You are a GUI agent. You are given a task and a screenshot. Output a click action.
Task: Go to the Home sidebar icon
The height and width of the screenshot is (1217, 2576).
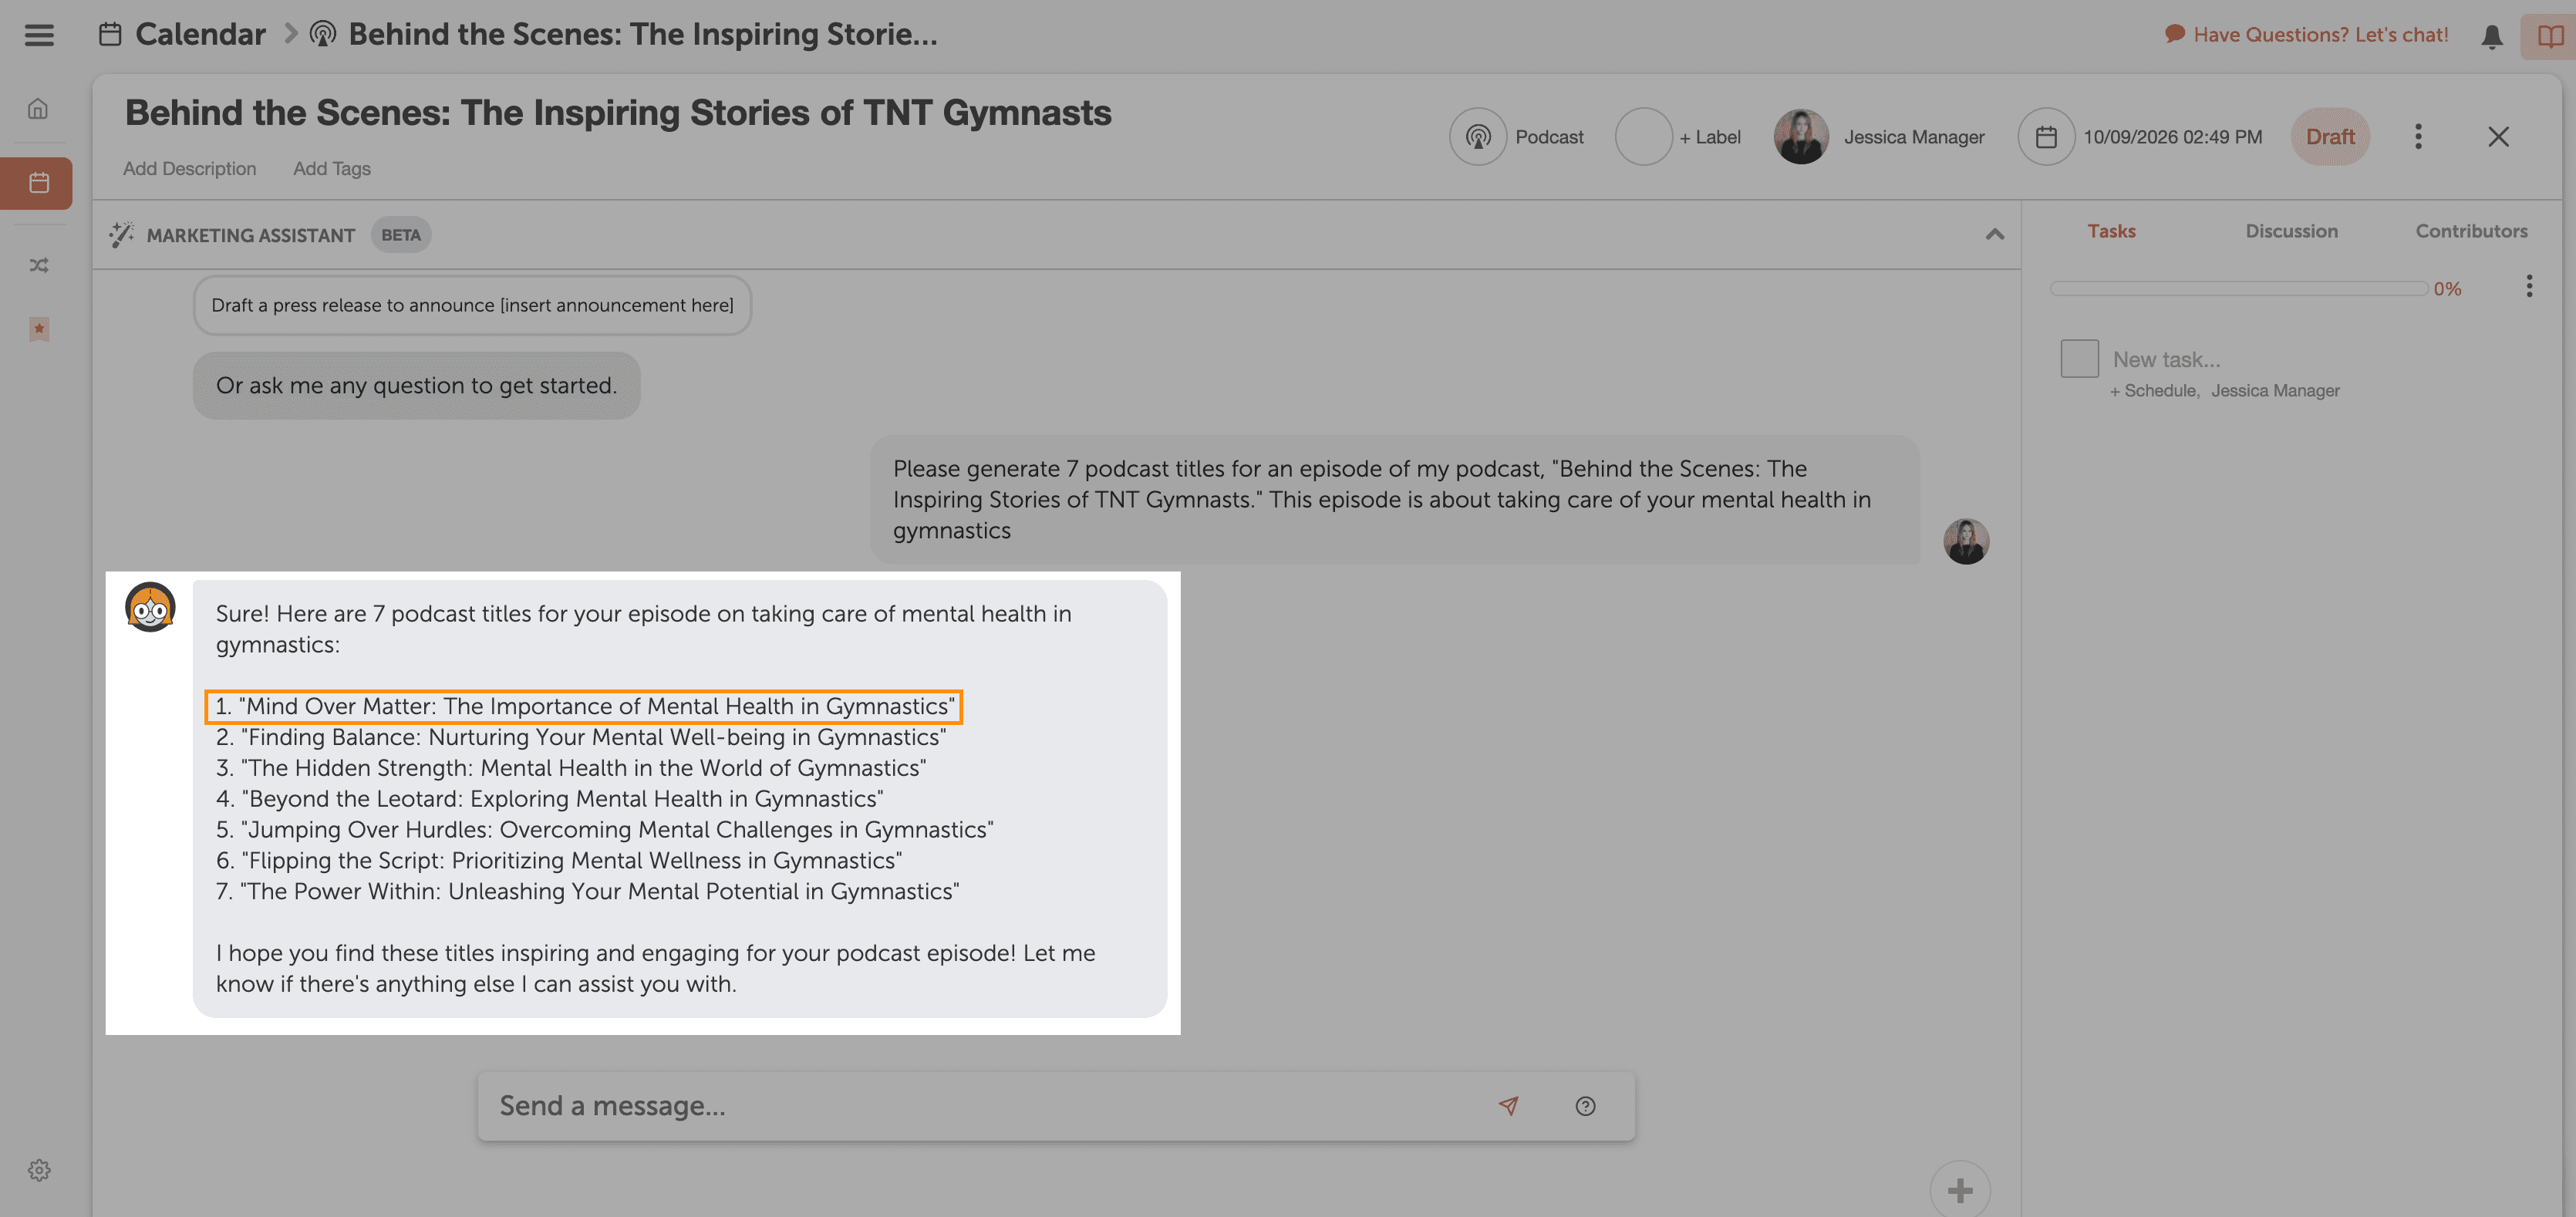[x=38, y=108]
